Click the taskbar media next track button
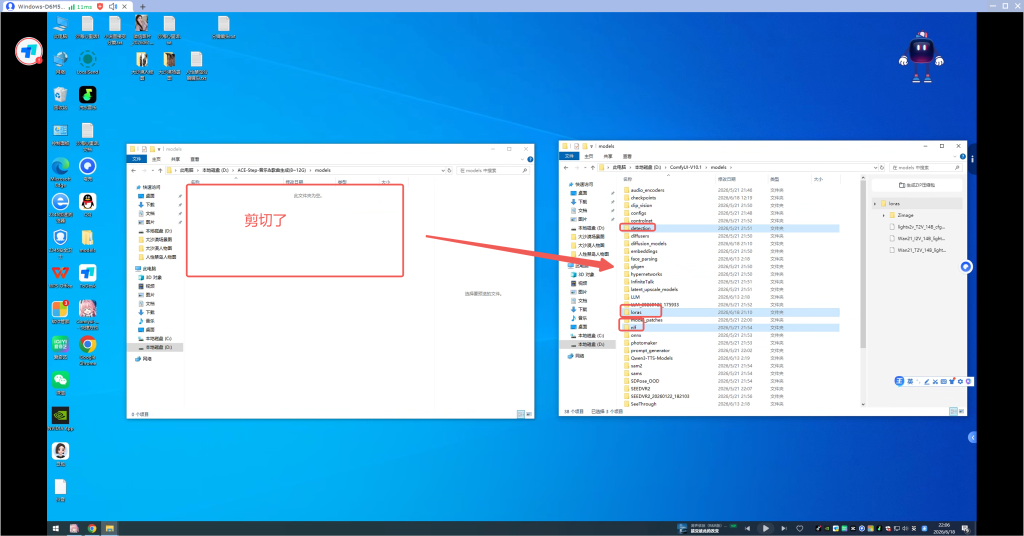 784,528
